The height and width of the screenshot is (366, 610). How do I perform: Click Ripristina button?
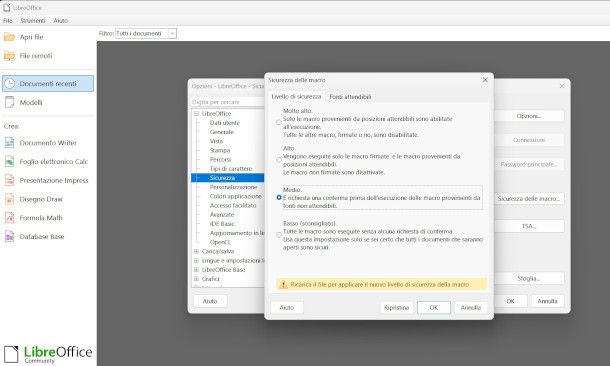pos(396,308)
